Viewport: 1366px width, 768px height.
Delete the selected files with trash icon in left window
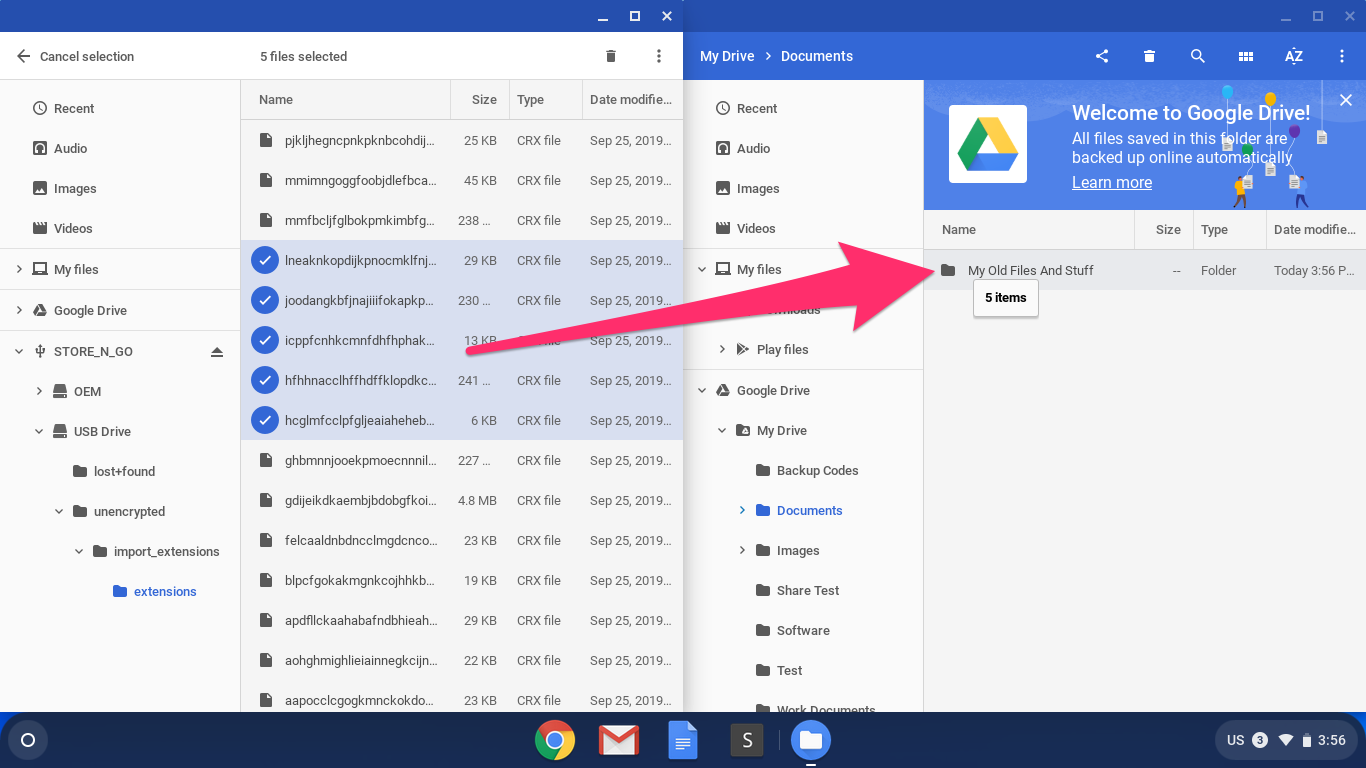[611, 56]
